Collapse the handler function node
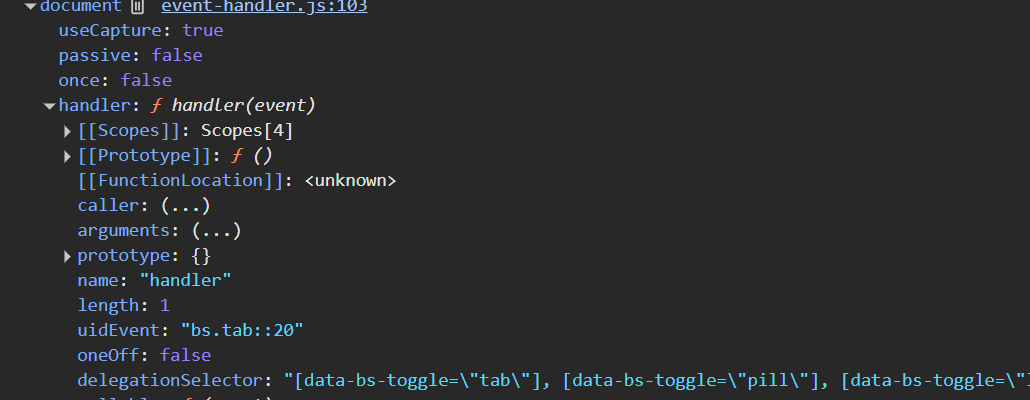This screenshot has width=1030, height=400. 49,106
